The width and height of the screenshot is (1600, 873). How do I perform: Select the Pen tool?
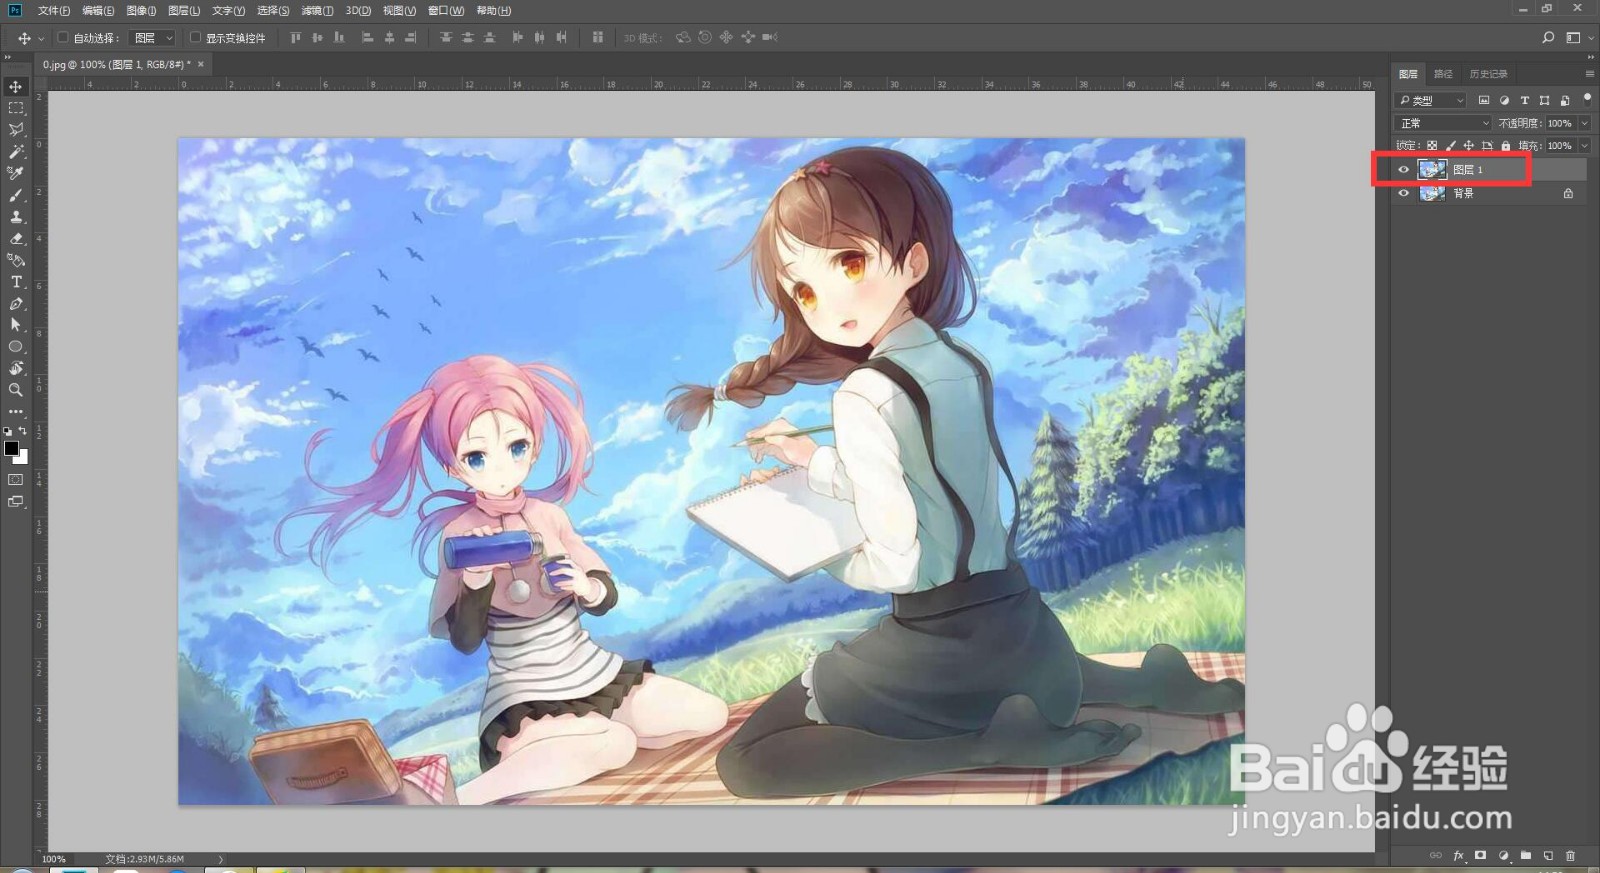16,304
